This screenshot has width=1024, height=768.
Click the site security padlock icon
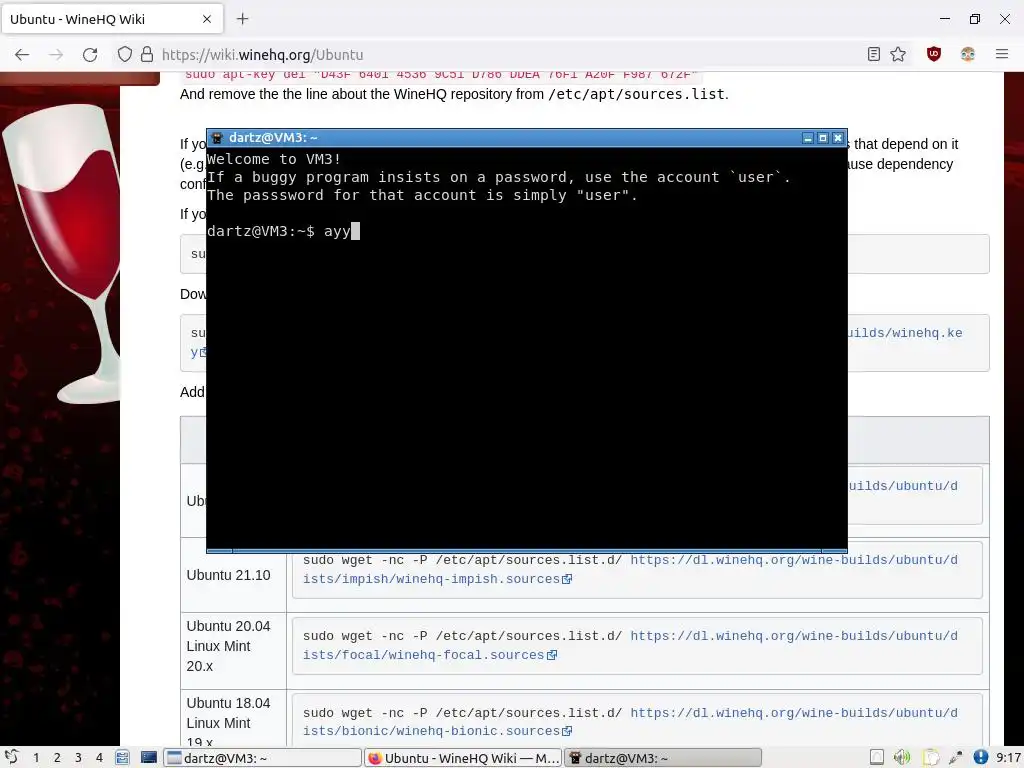147,54
